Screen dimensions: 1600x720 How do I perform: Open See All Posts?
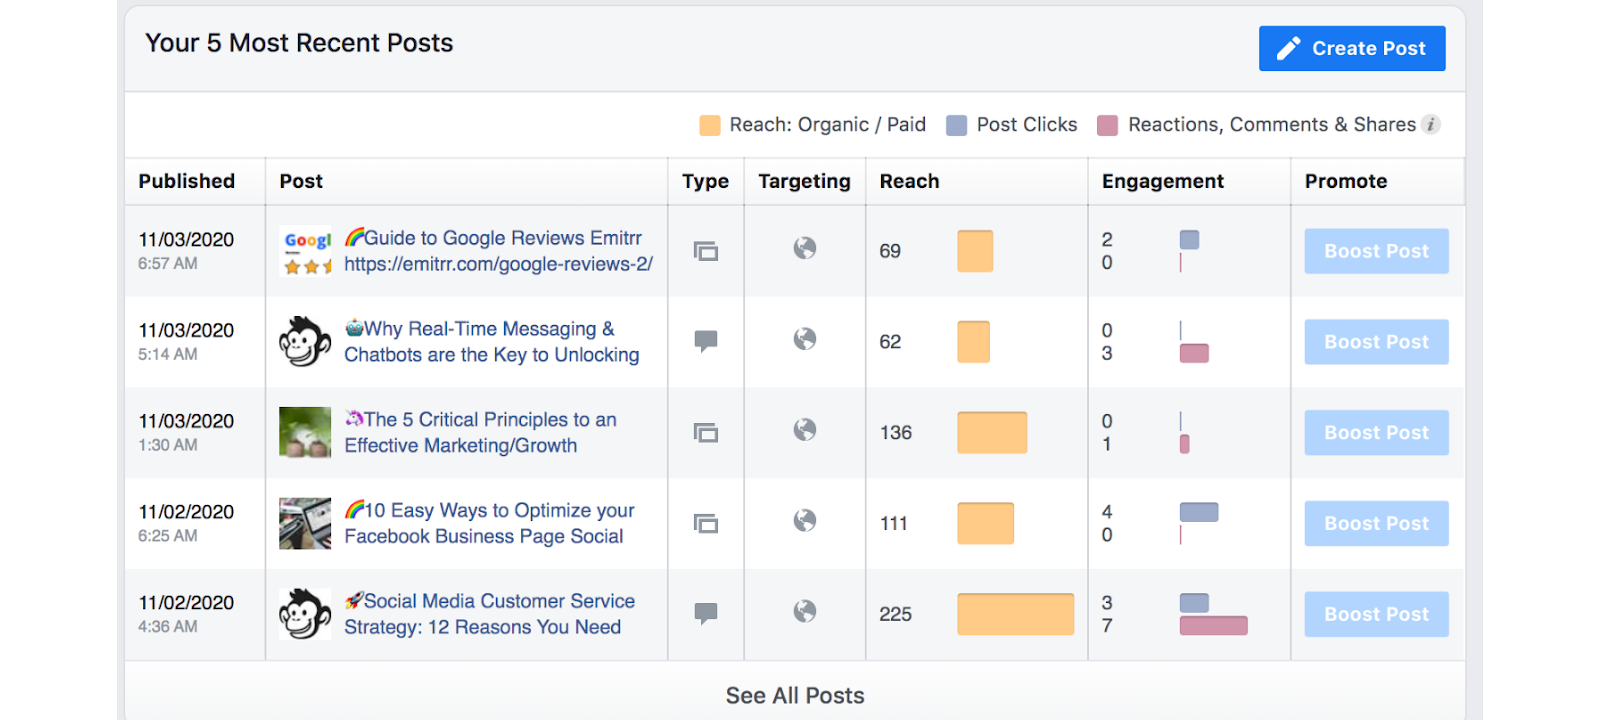pos(795,695)
